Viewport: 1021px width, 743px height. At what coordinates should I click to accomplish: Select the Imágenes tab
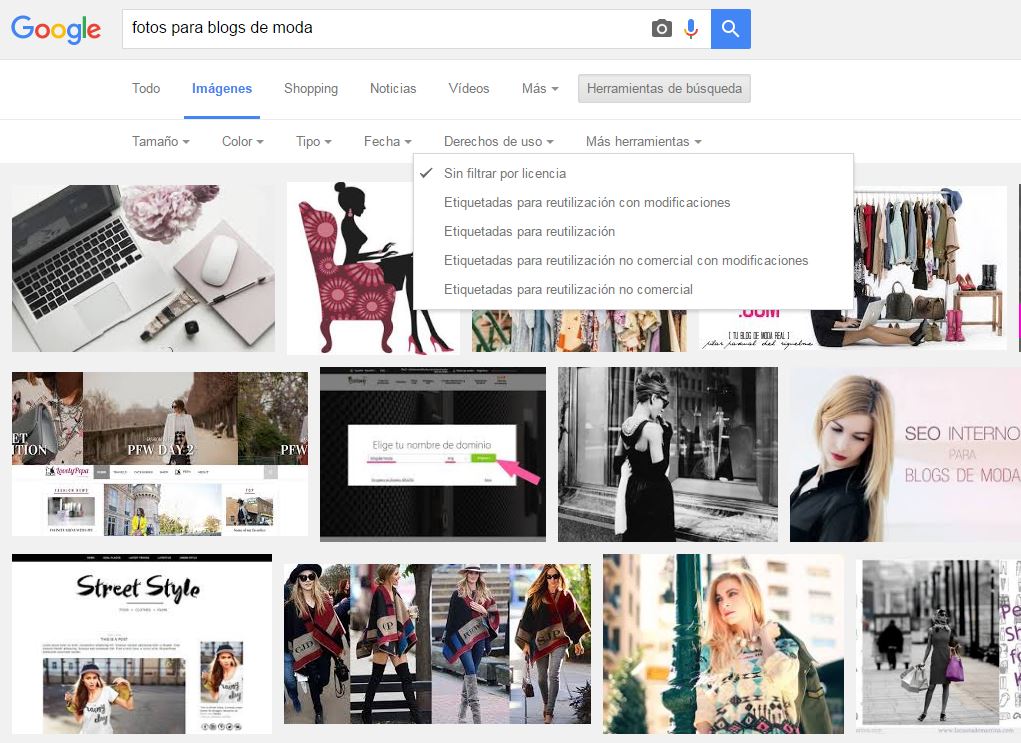click(222, 89)
